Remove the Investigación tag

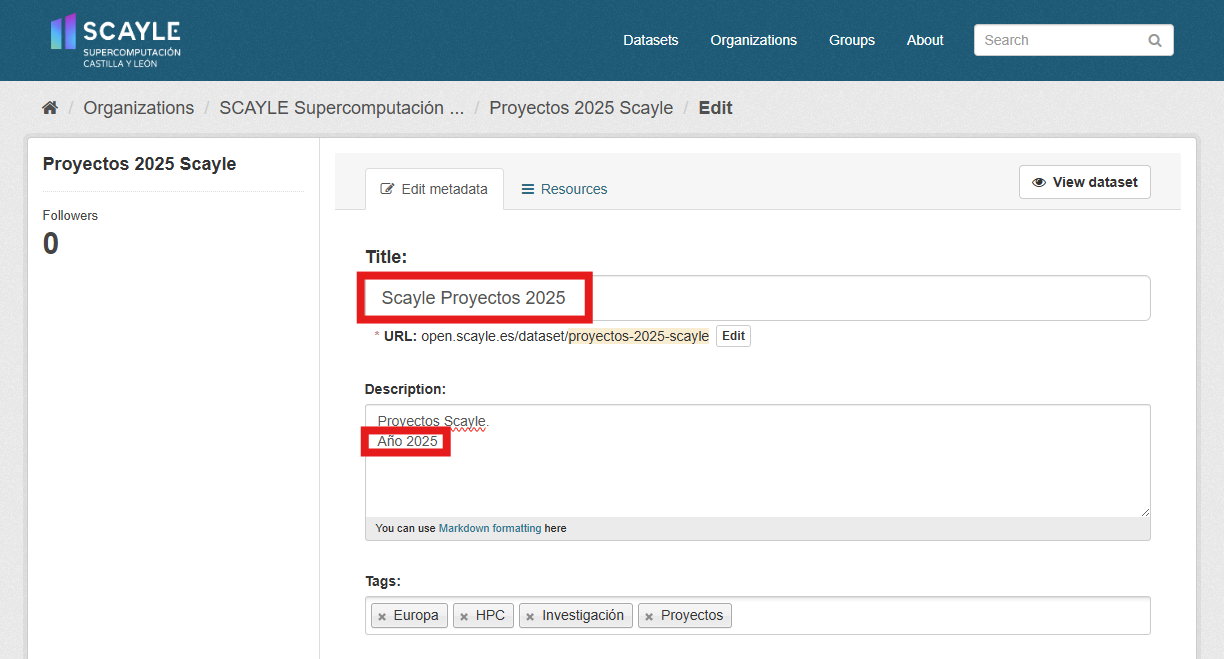530,616
